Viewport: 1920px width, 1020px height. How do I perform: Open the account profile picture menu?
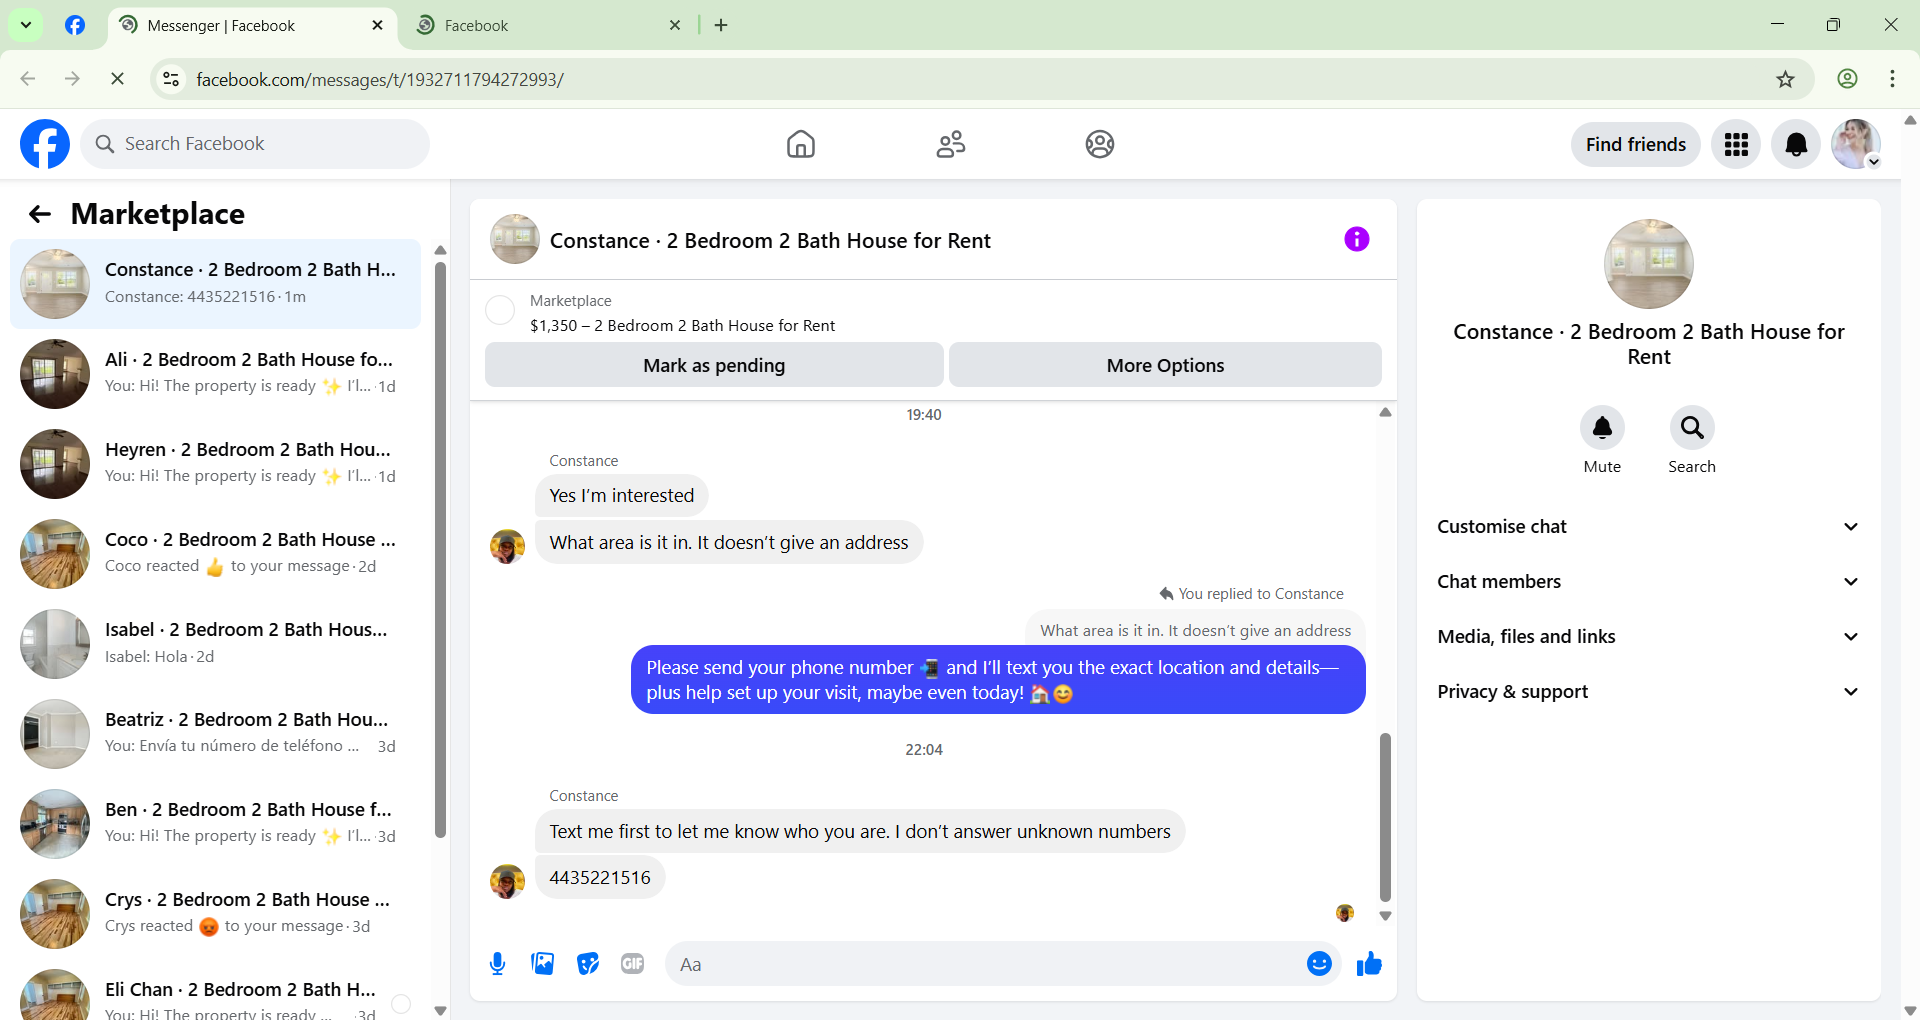click(x=1856, y=144)
